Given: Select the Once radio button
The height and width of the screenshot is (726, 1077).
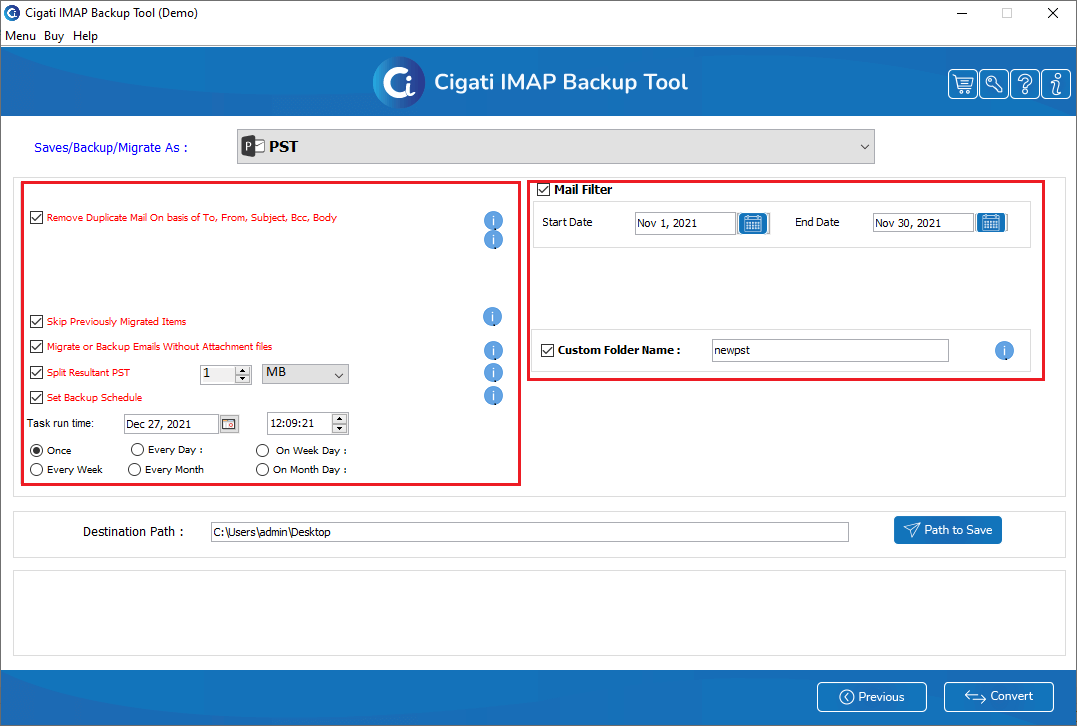Looking at the screenshot, I should click(x=36, y=451).
